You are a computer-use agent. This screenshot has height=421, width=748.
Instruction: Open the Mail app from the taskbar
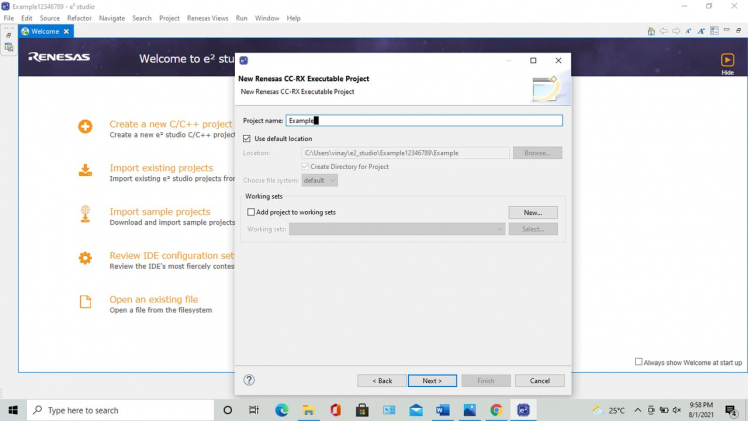pyautogui.click(x=416, y=410)
